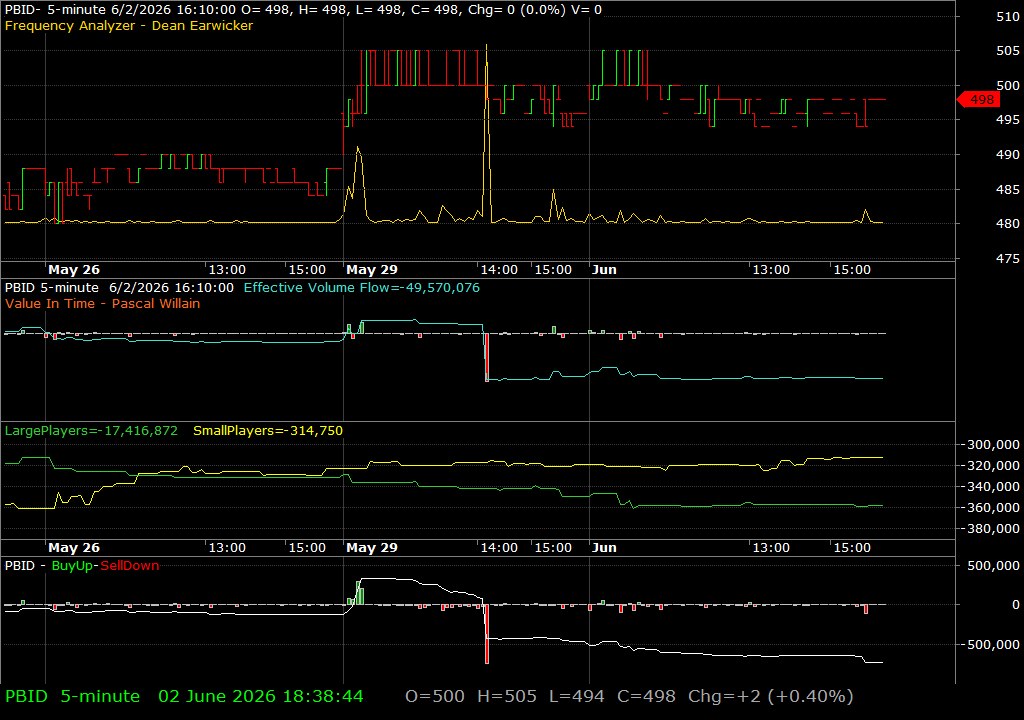The width and height of the screenshot is (1024, 720).
Task: Click the Jun marker on lower time axis
Action: click(x=604, y=548)
